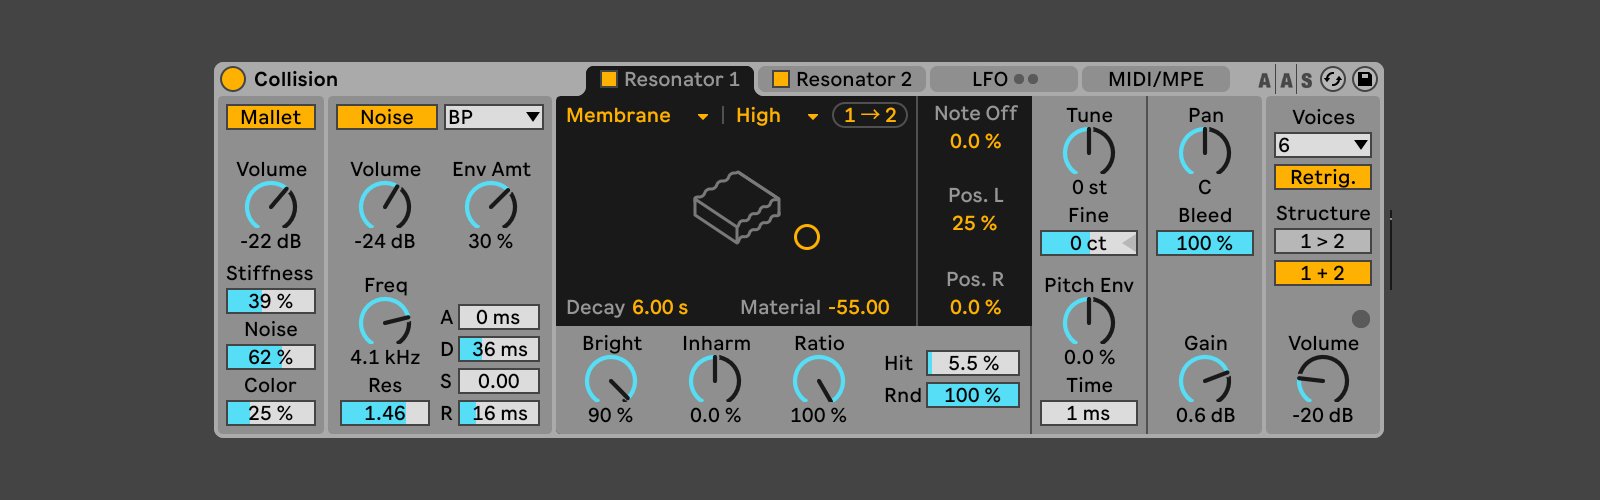Open the BP noise filter type dropdown
Image resolution: width=1600 pixels, height=500 pixels.
(494, 117)
